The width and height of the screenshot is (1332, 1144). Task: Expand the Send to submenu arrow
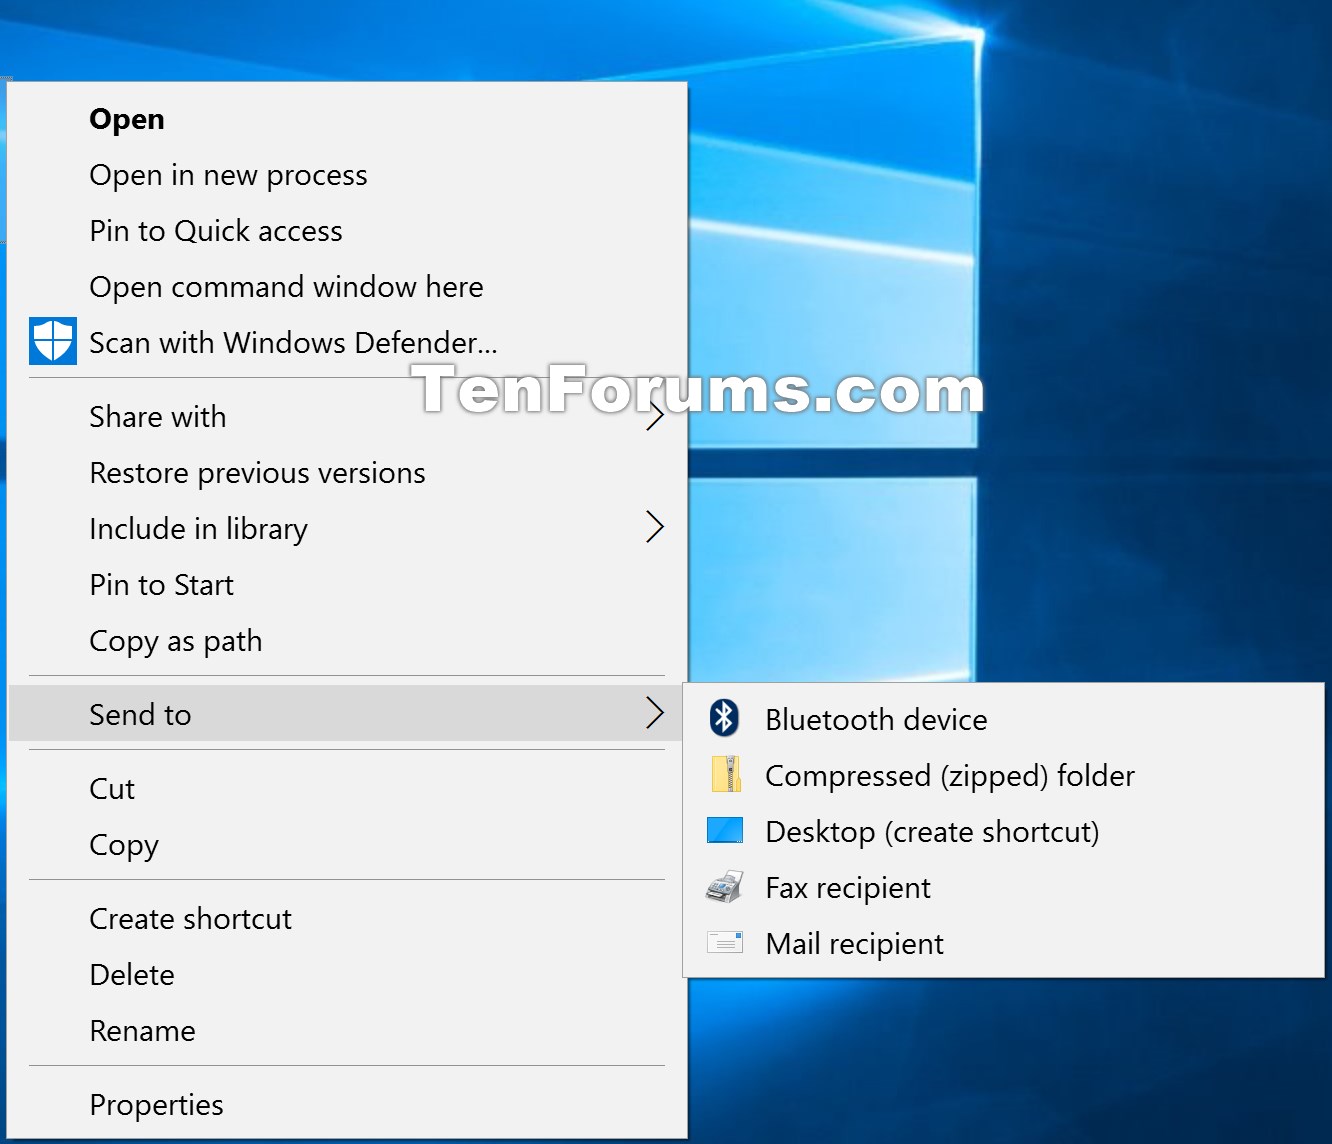tap(655, 713)
